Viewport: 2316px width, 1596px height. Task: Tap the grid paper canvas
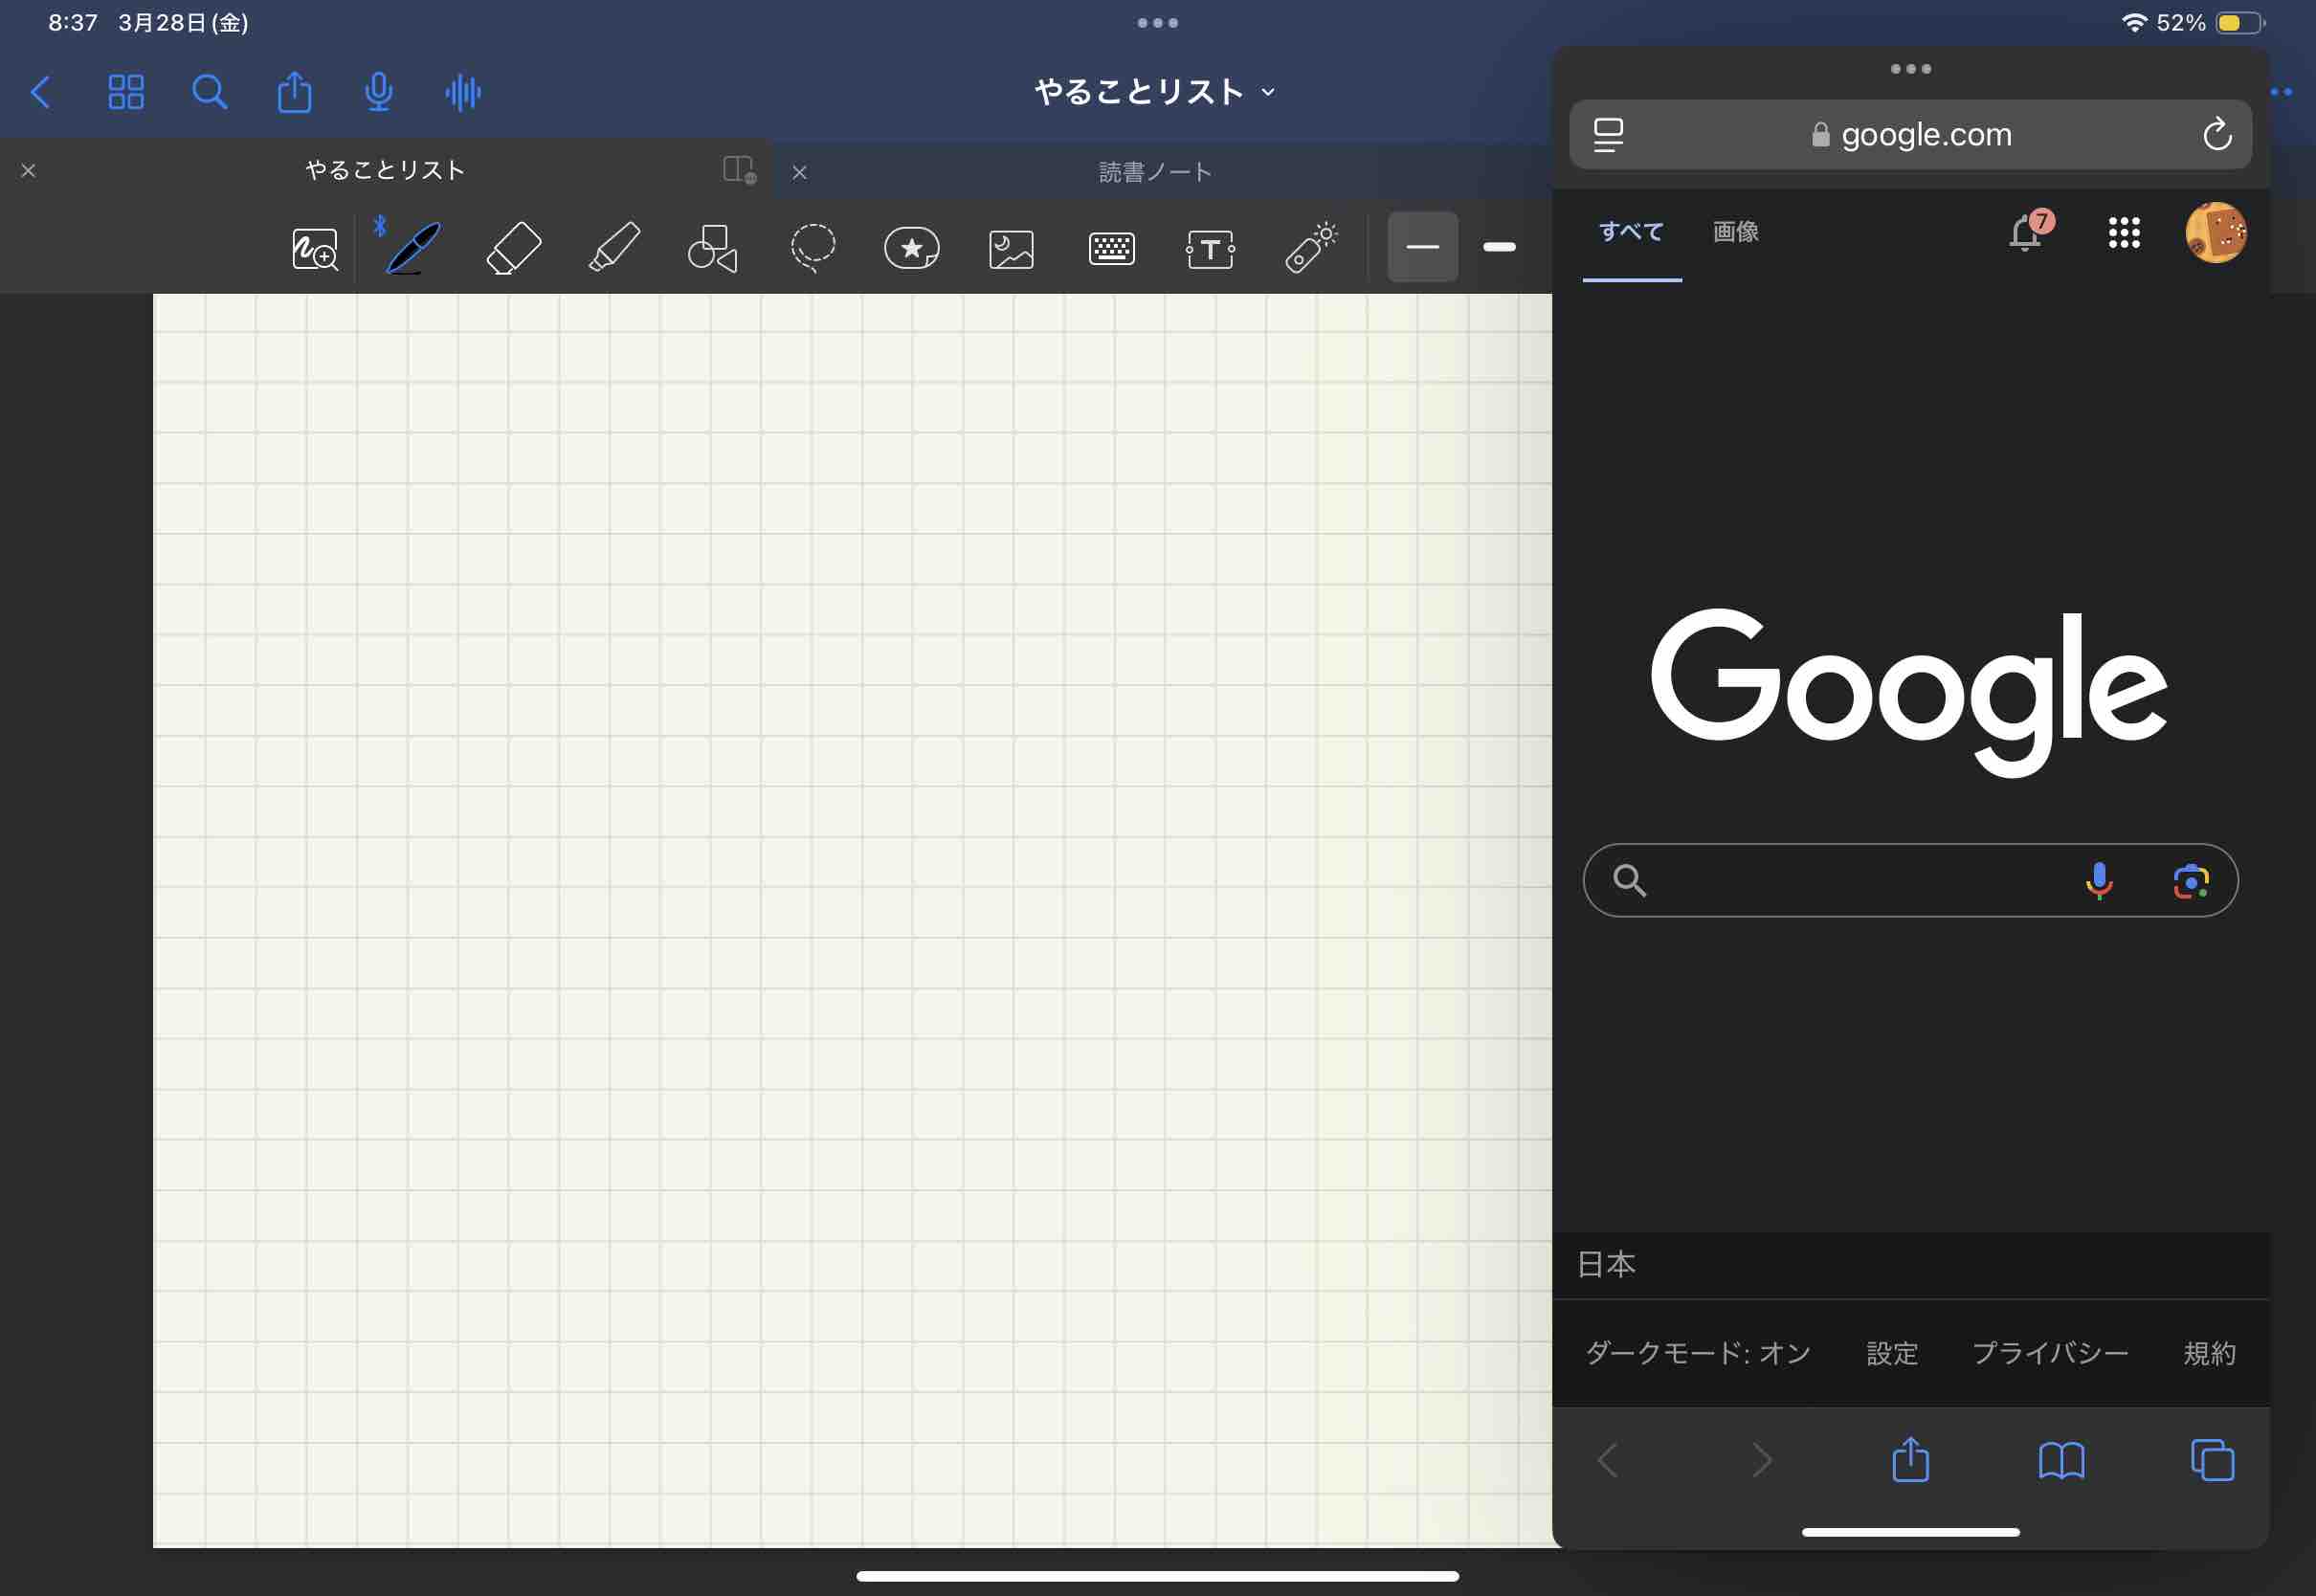[x=852, y=920]
